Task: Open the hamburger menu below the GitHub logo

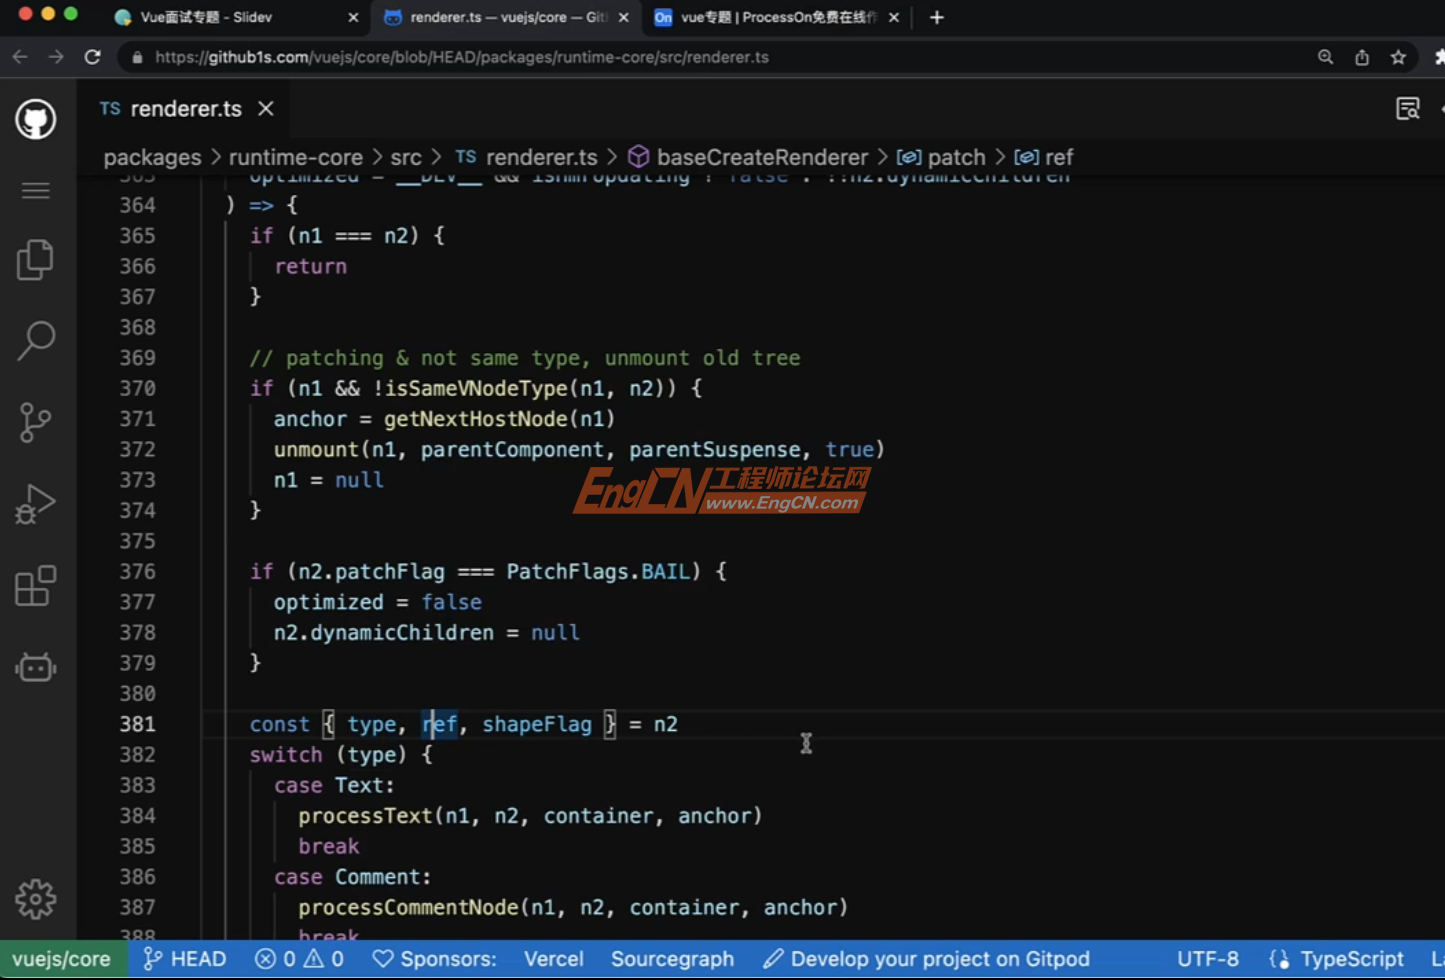Action: [x=35, y=190]
